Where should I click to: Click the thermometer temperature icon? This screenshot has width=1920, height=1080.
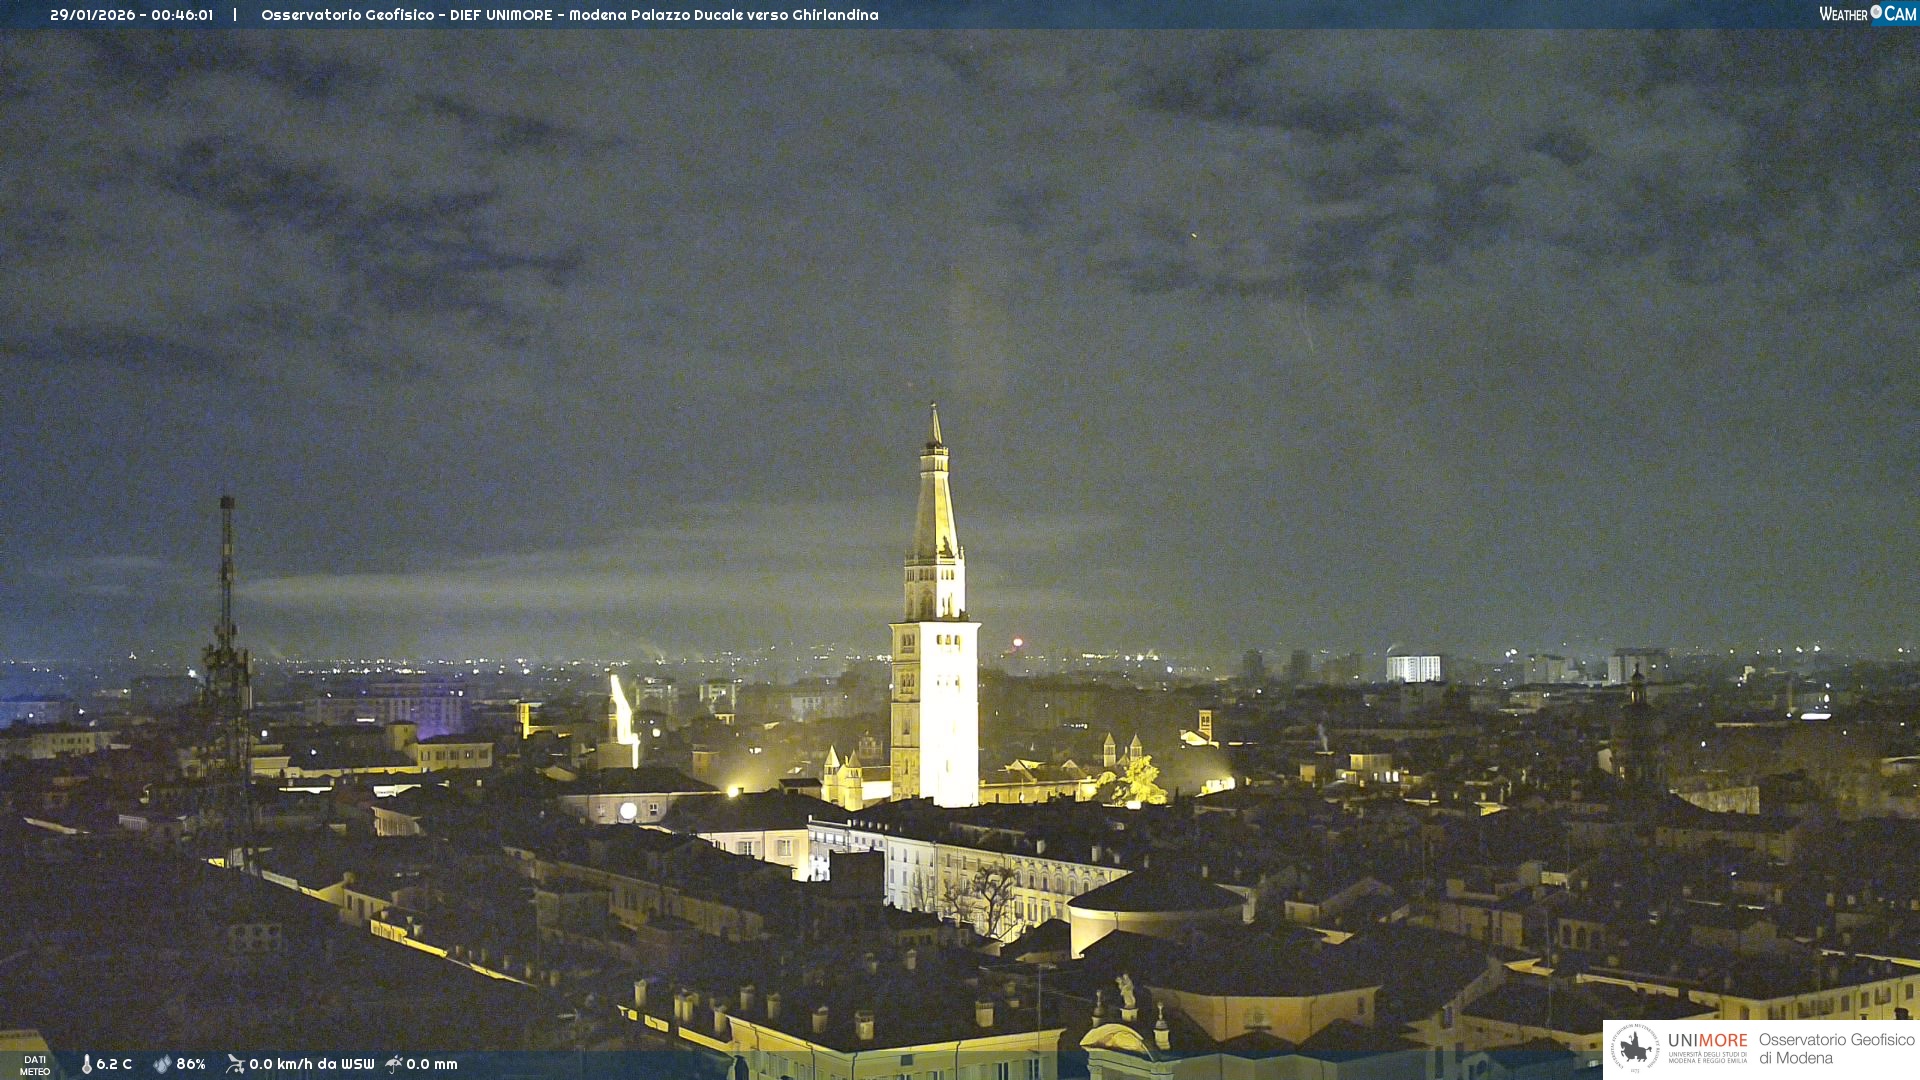pyautogui.click(x=87, y=1064)
